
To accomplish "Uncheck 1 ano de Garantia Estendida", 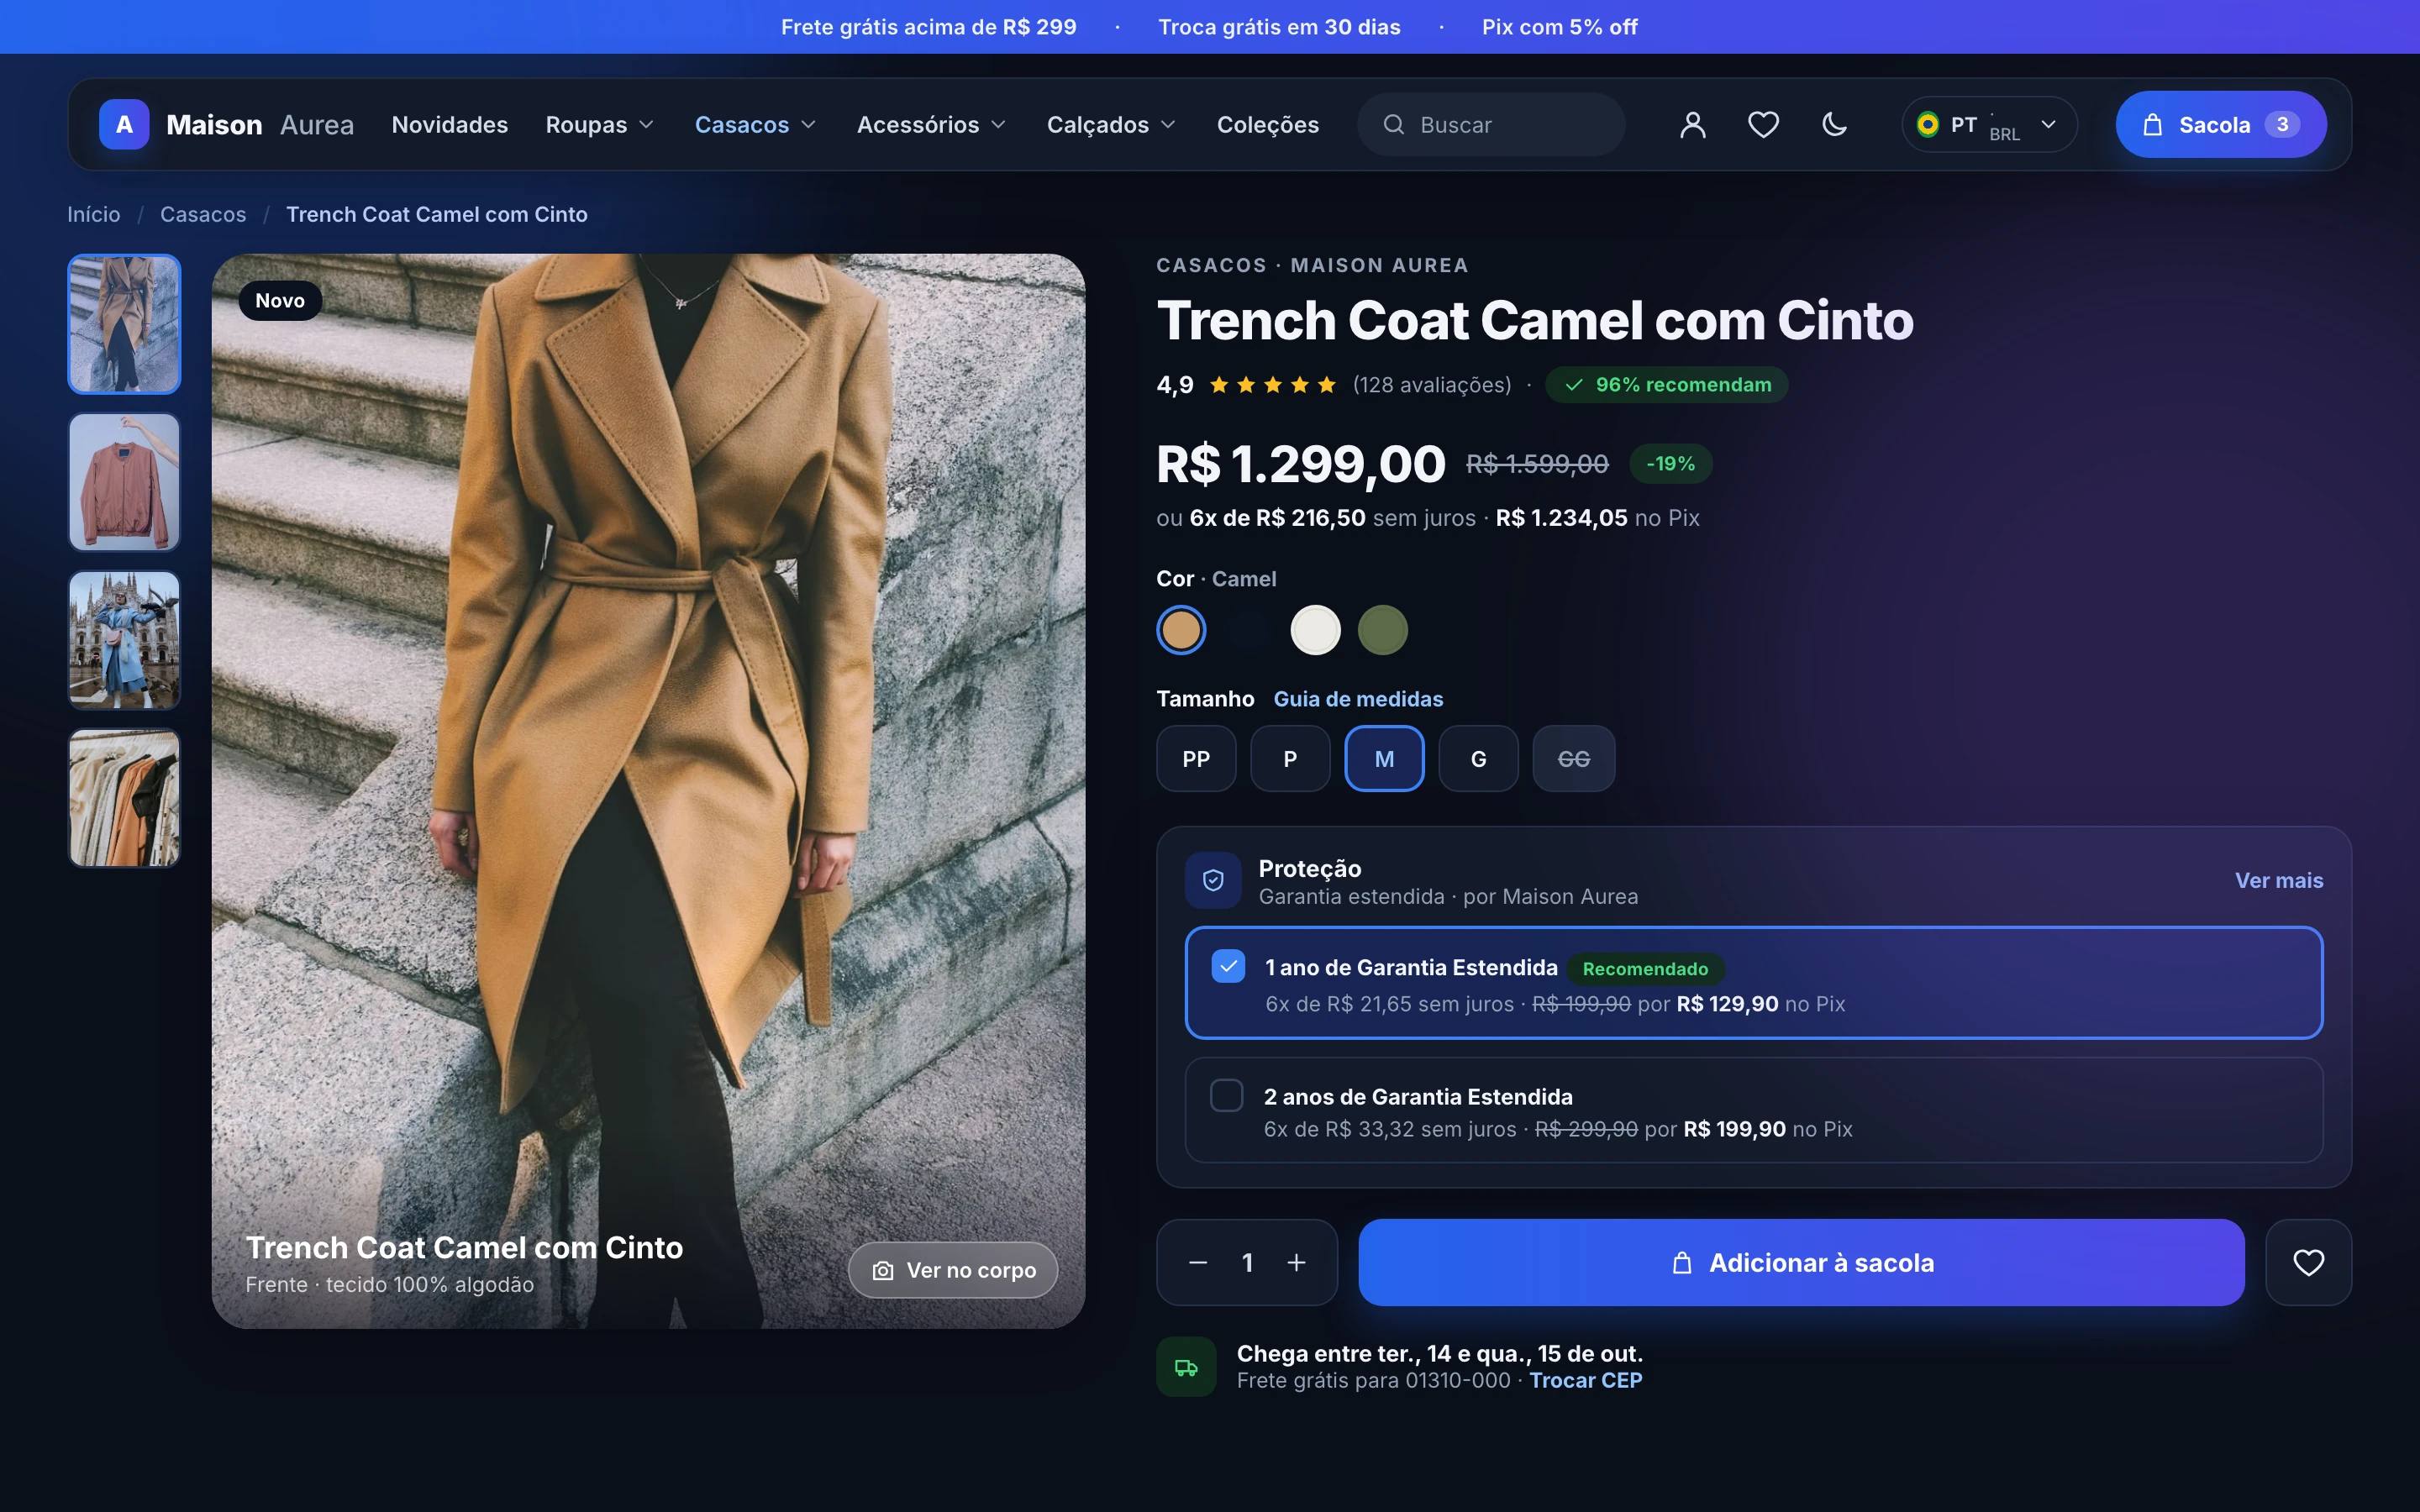I will tap(1228, 967).
